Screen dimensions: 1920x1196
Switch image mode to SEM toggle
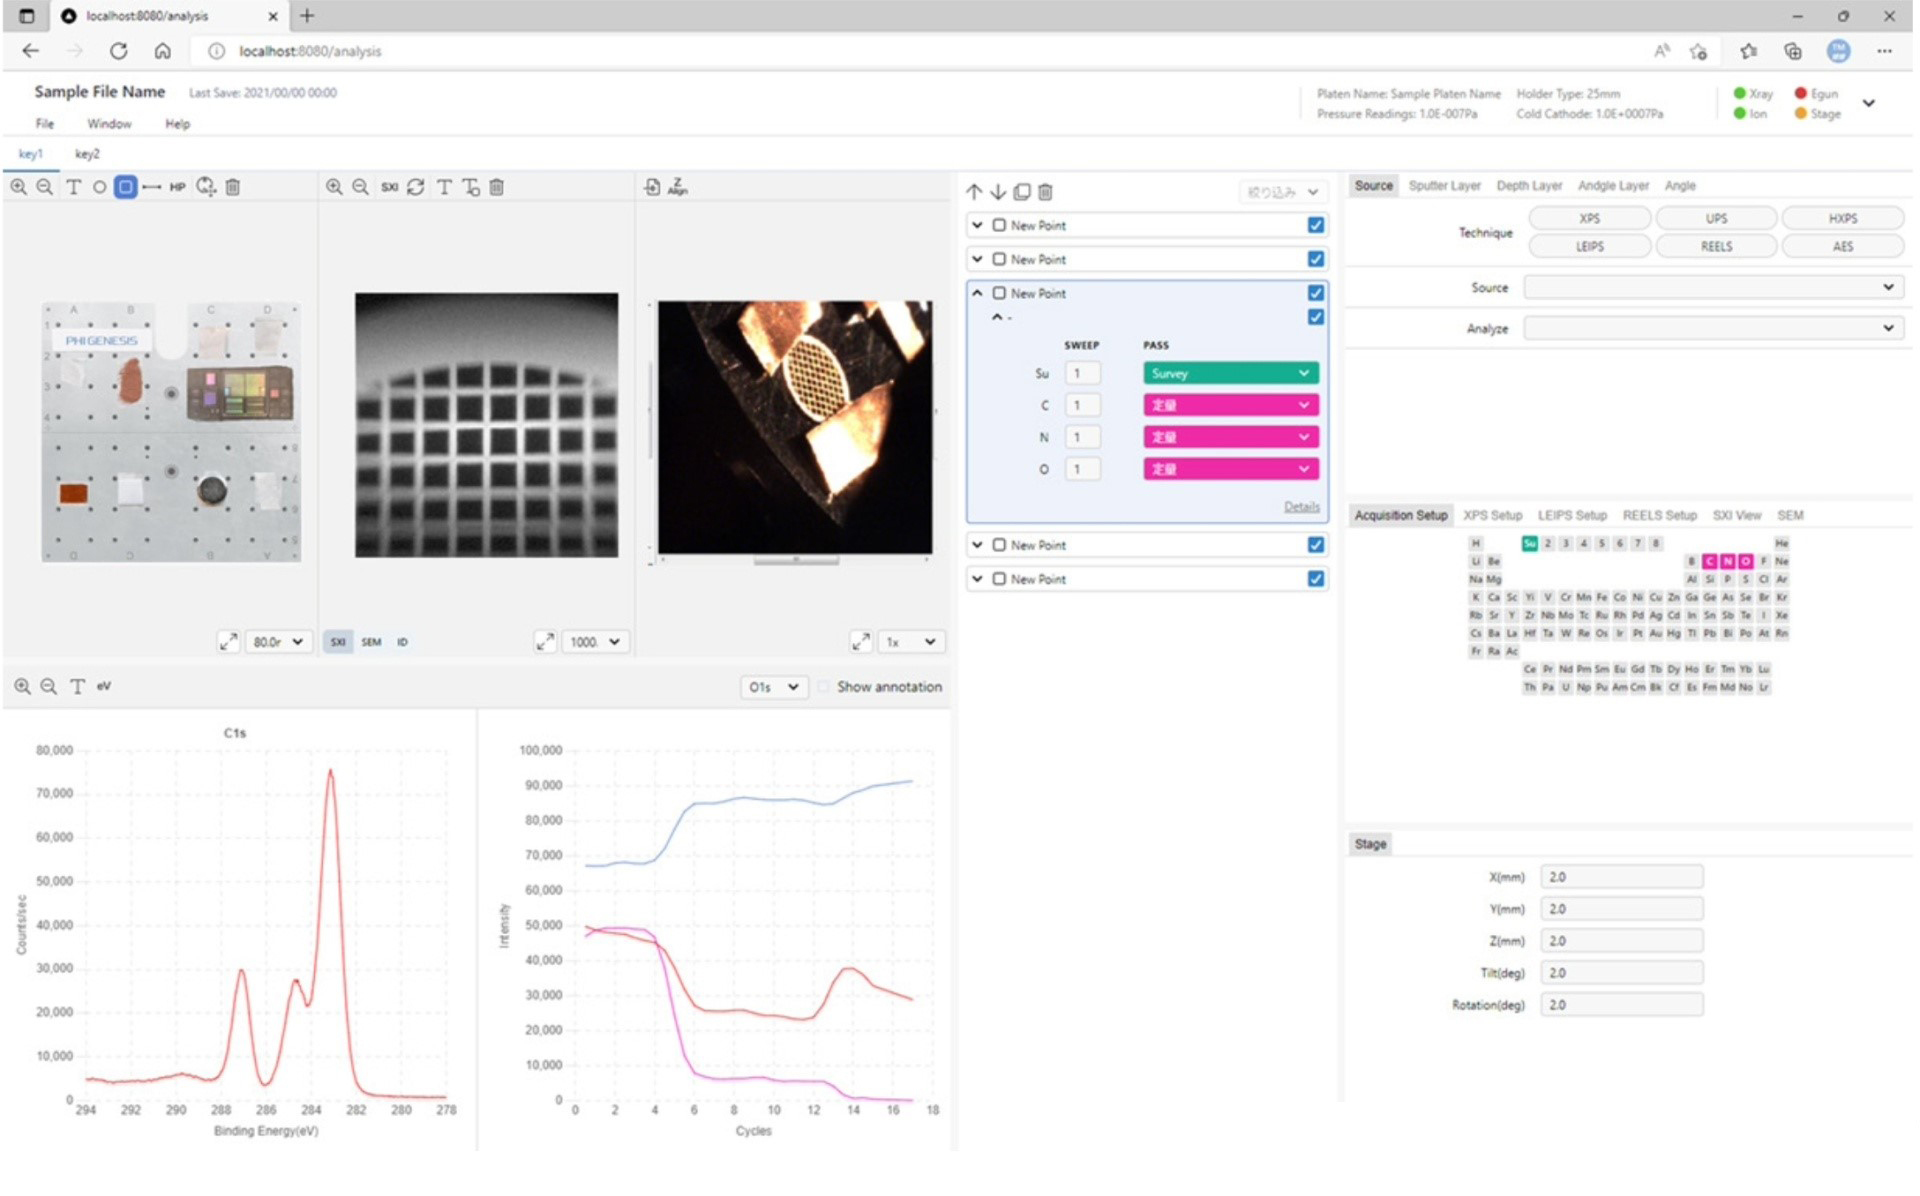point(371,642)
